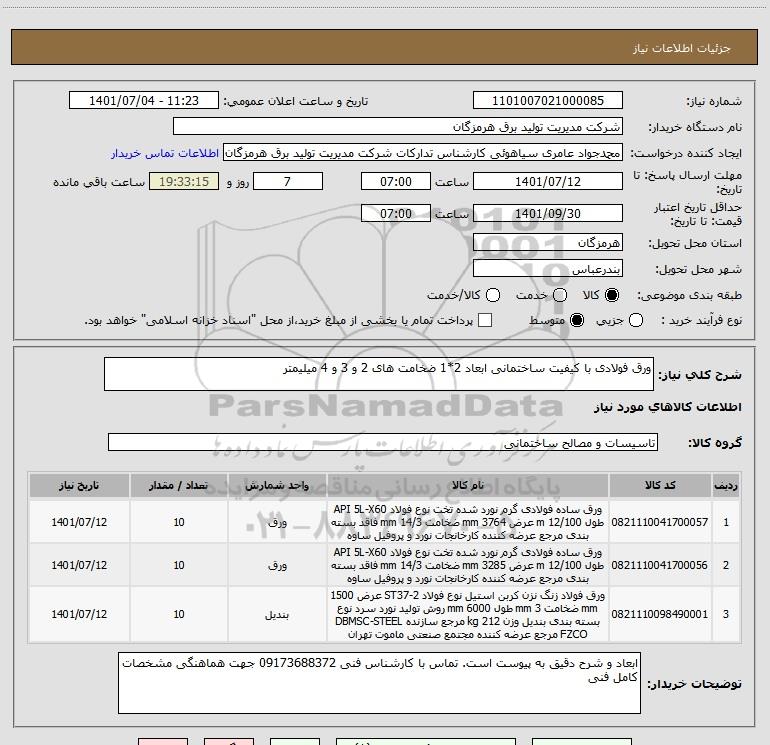The image size is (770, 745).
Task: Click the price validity date 1401/09/30 field
Action: (548, 214)
